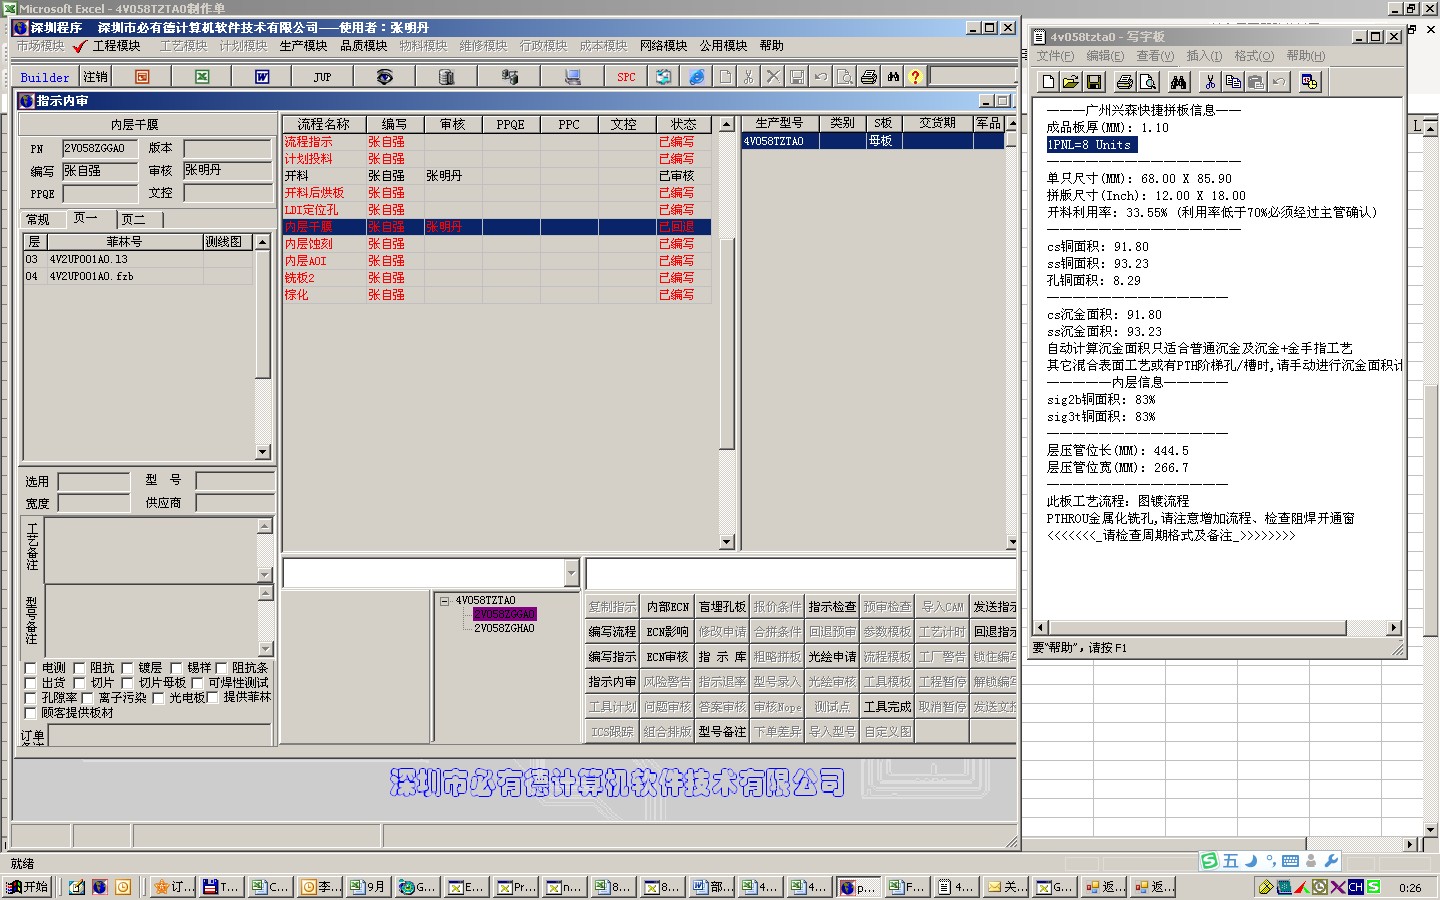The width and height of the screenshot is (1440, 900).
Task: Open the dropdown arrow of the combo box under the process list
Action: [571, 573]
